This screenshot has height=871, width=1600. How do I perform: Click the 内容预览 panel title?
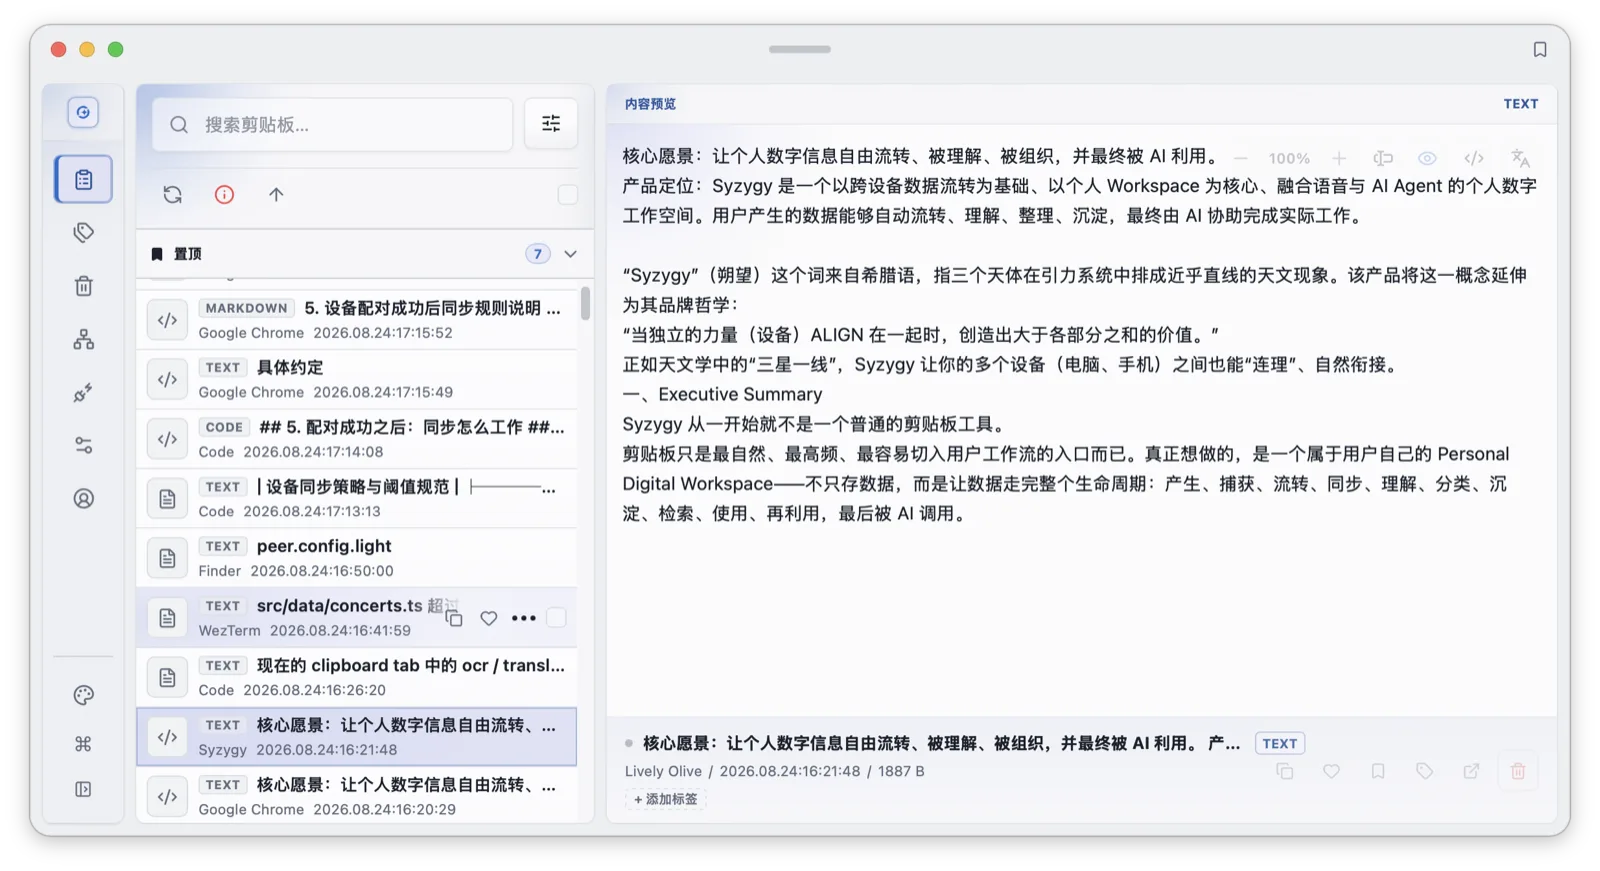[650, 104]
